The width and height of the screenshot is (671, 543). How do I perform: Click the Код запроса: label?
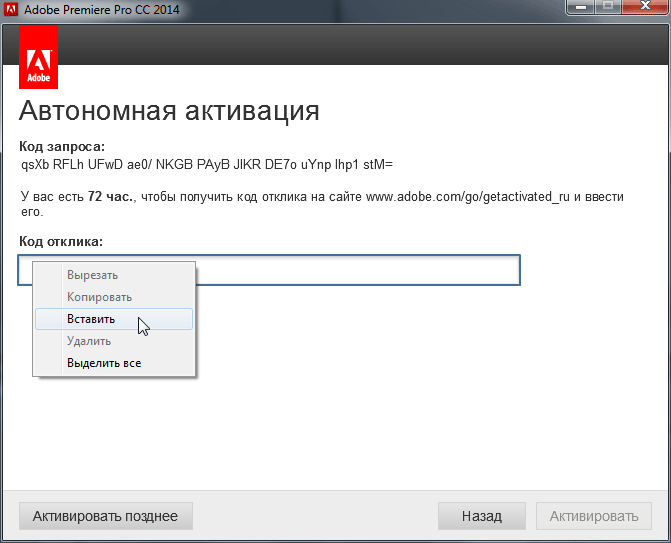62,147
